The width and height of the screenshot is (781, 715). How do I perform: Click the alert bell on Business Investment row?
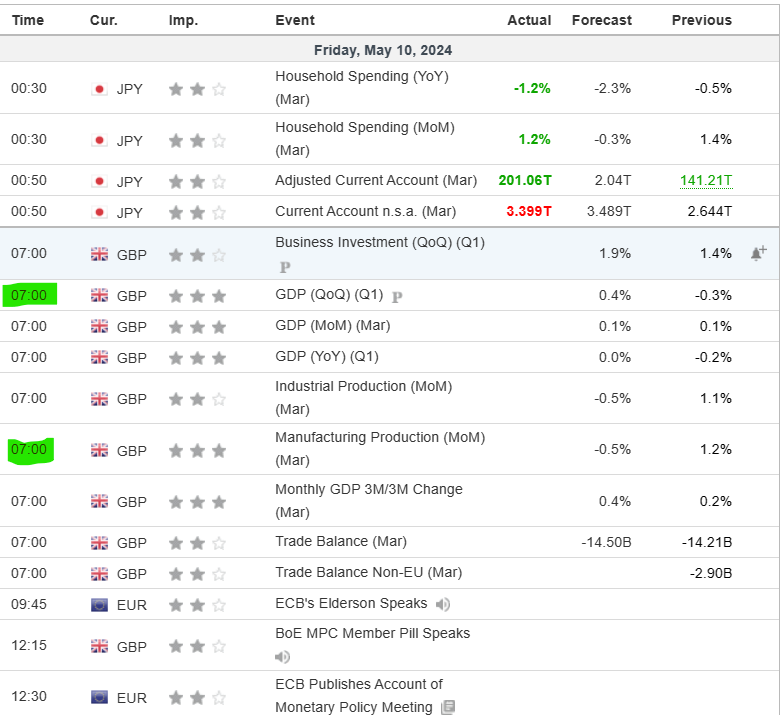pyautogui.click(x=758, y=253)
